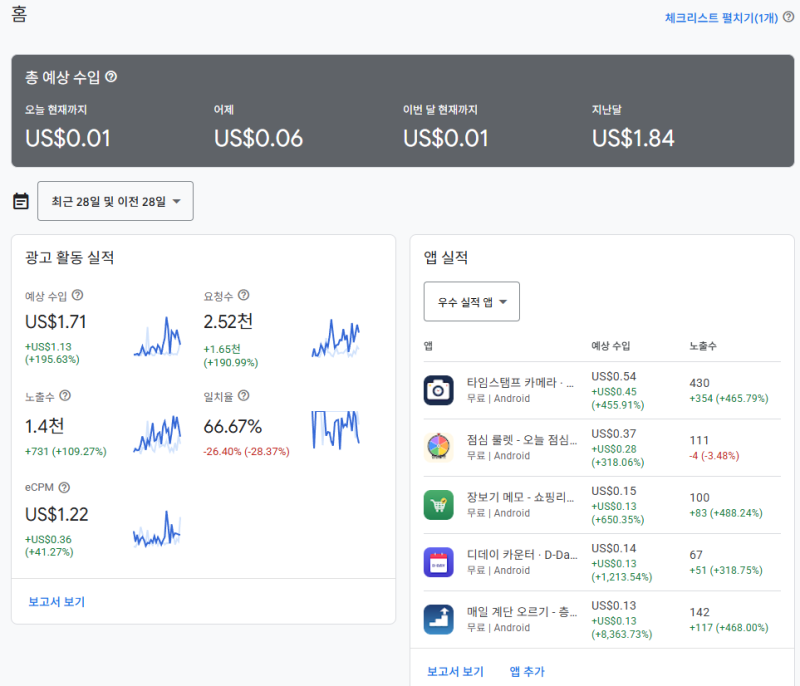The width and height of the screenshot is (800, 686).
Task: Open the 디데이 카운터 · D-Da app name
Action: [522, 554]
